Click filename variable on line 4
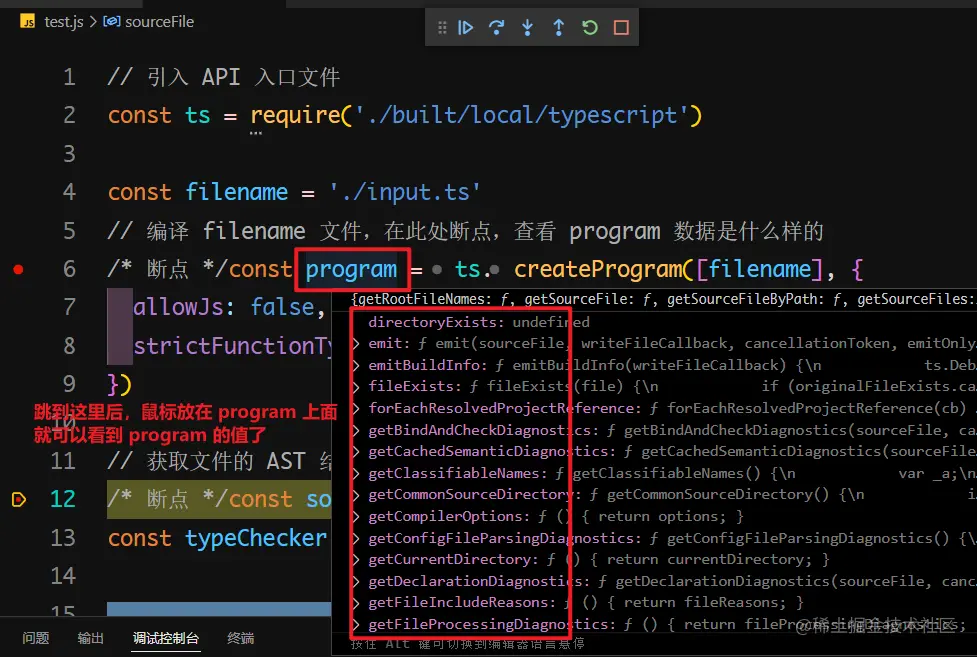 (x=237, y=192)
